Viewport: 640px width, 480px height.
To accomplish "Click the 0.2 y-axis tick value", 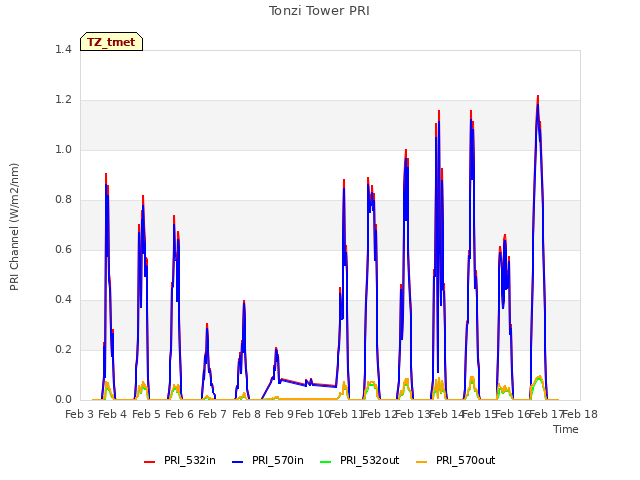I will (x=63, y=349).
